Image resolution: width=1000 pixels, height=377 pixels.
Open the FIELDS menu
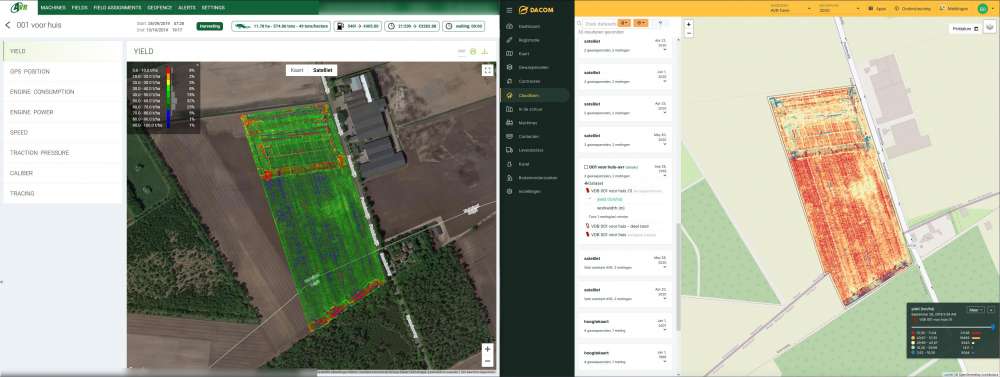(80, 8)
